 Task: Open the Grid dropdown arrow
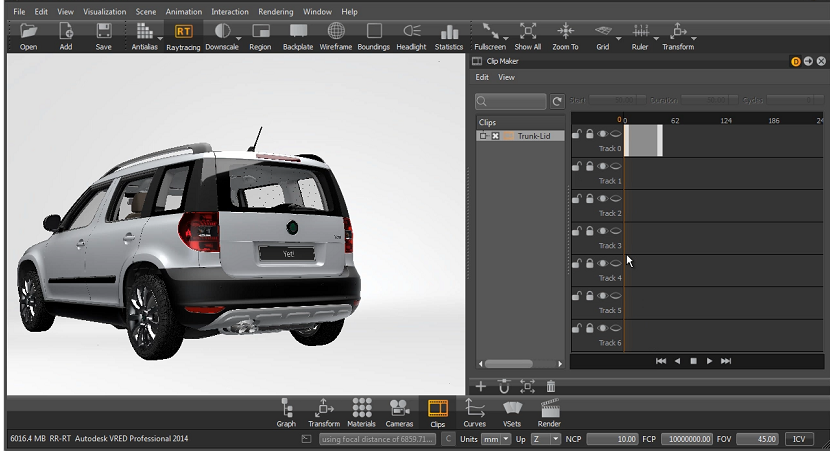coord(618,39)
